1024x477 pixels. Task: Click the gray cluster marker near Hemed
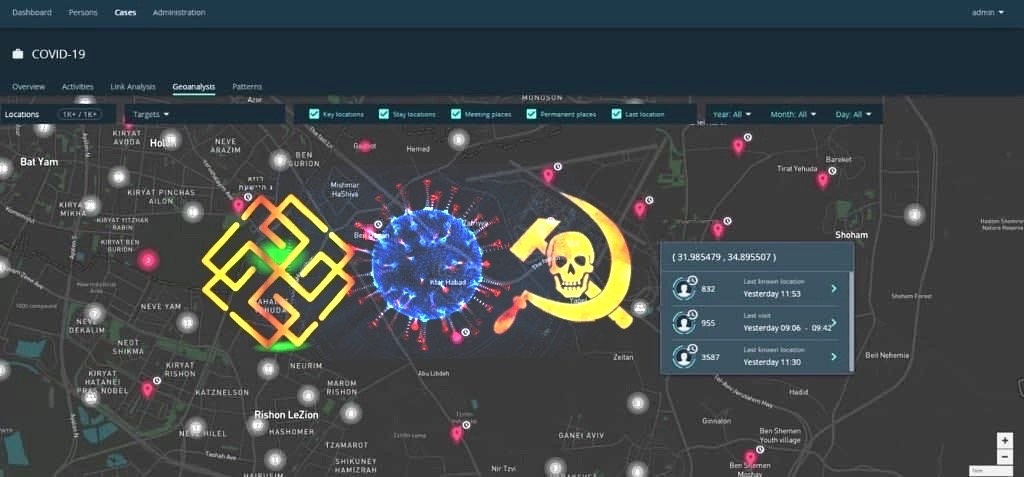point(458,139)
